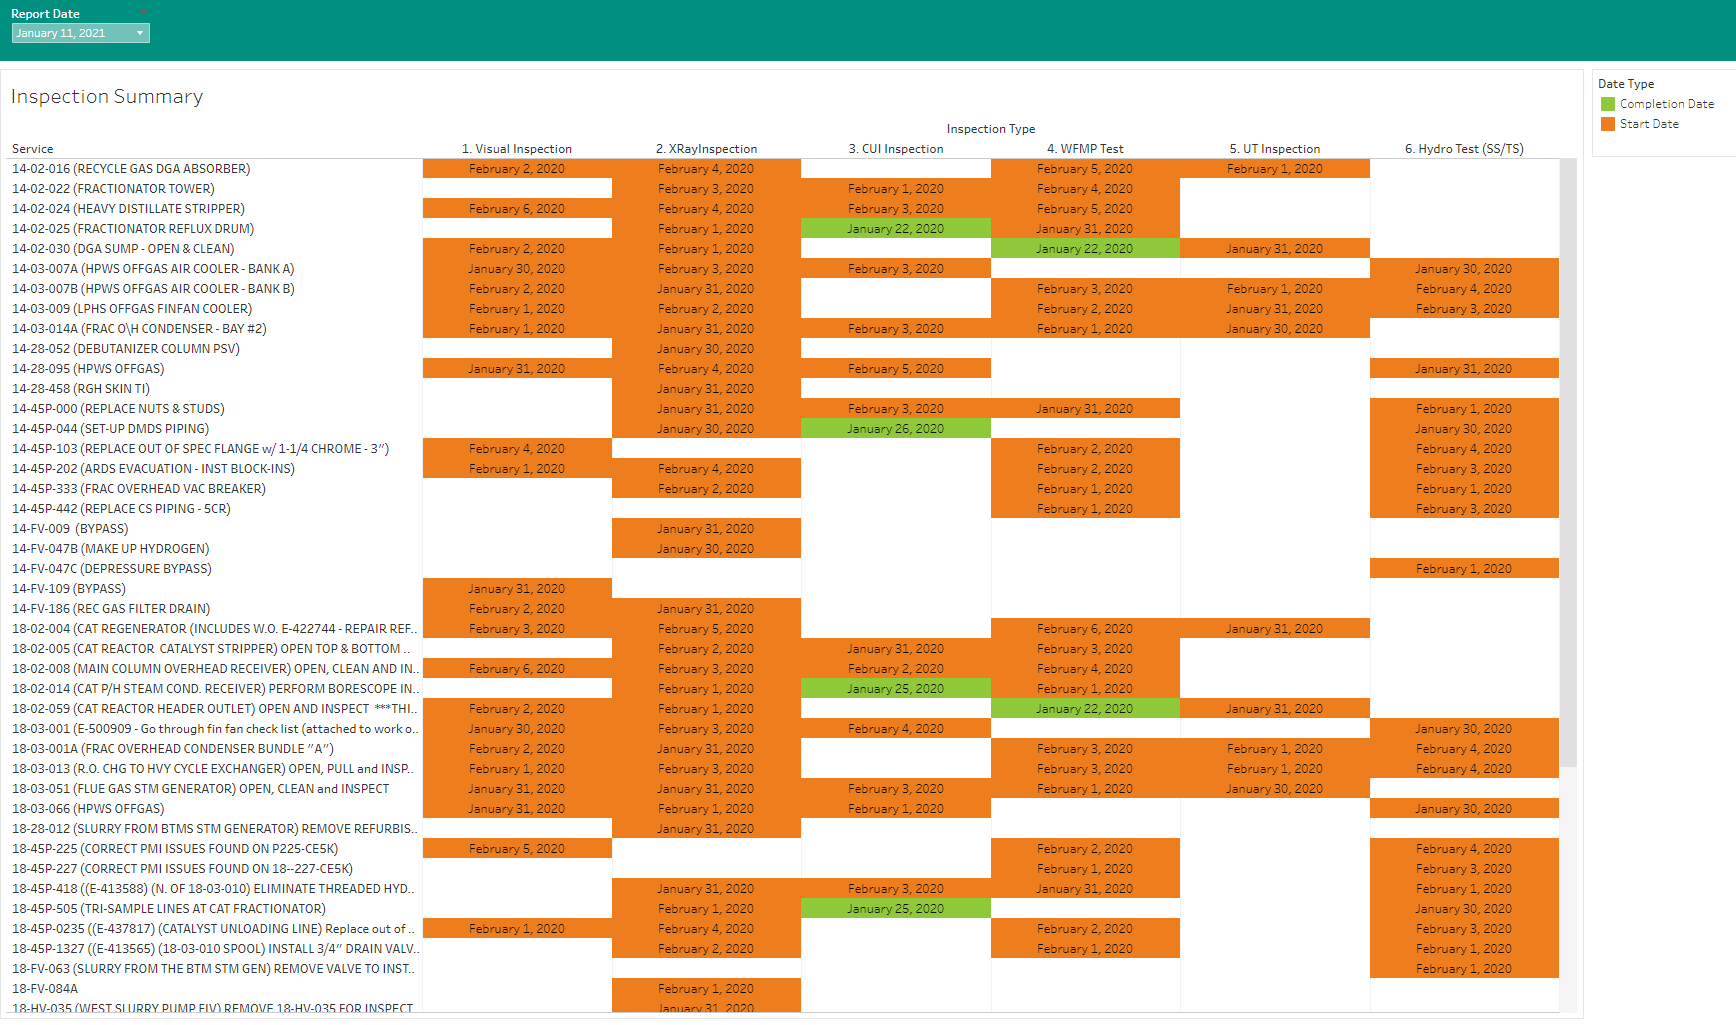Select the 14-02-016 Recycle Gas DGA Absorber row
The width and height of the screenshot is (1736, 1025).
click(x=131, y=169)
